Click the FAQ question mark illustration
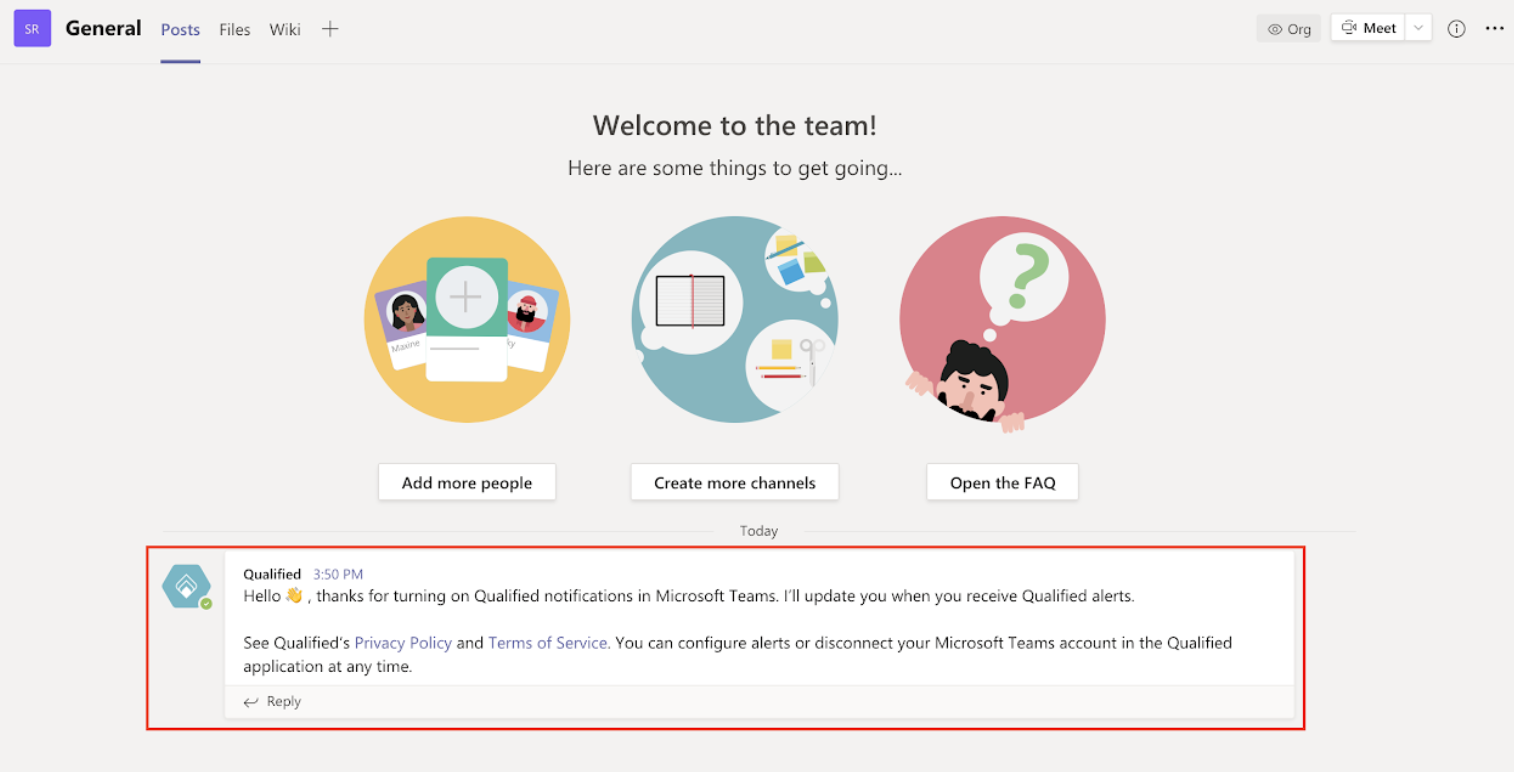The width and height of the screenshot is (1514, 772). (x=1002, y=325)
